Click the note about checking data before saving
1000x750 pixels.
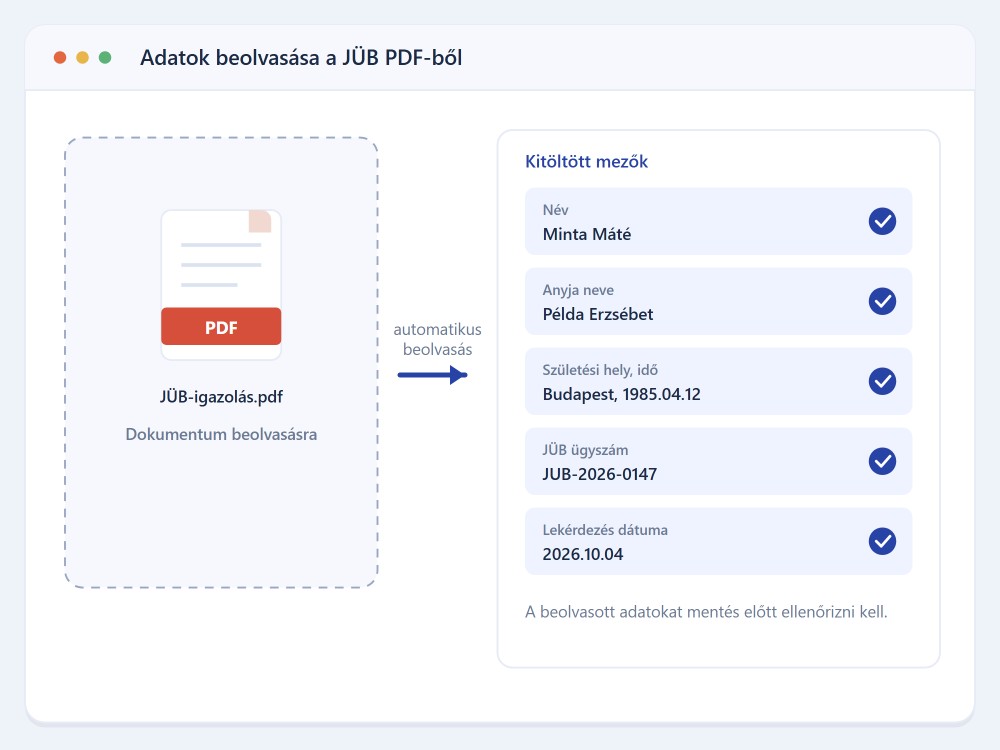[706, 612]
